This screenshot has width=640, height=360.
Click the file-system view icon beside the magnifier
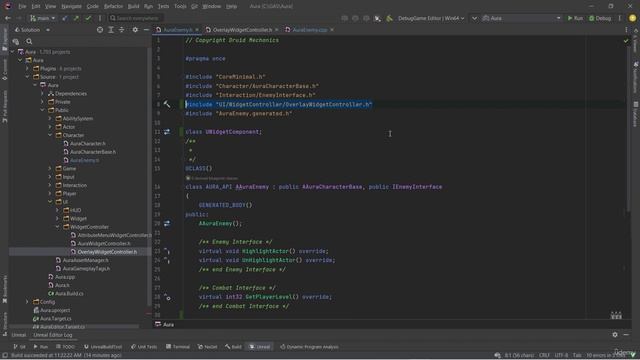(x=16, y=42)
